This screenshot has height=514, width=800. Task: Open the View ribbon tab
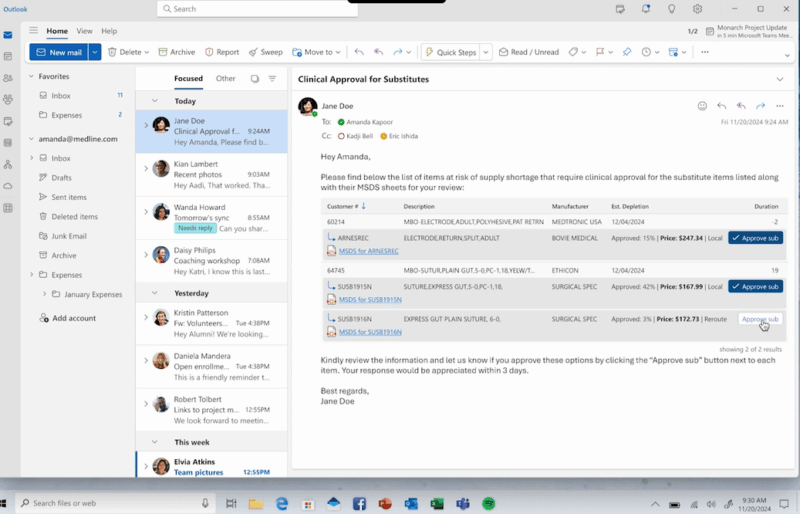pyautogui.click(x=84, y=31)
